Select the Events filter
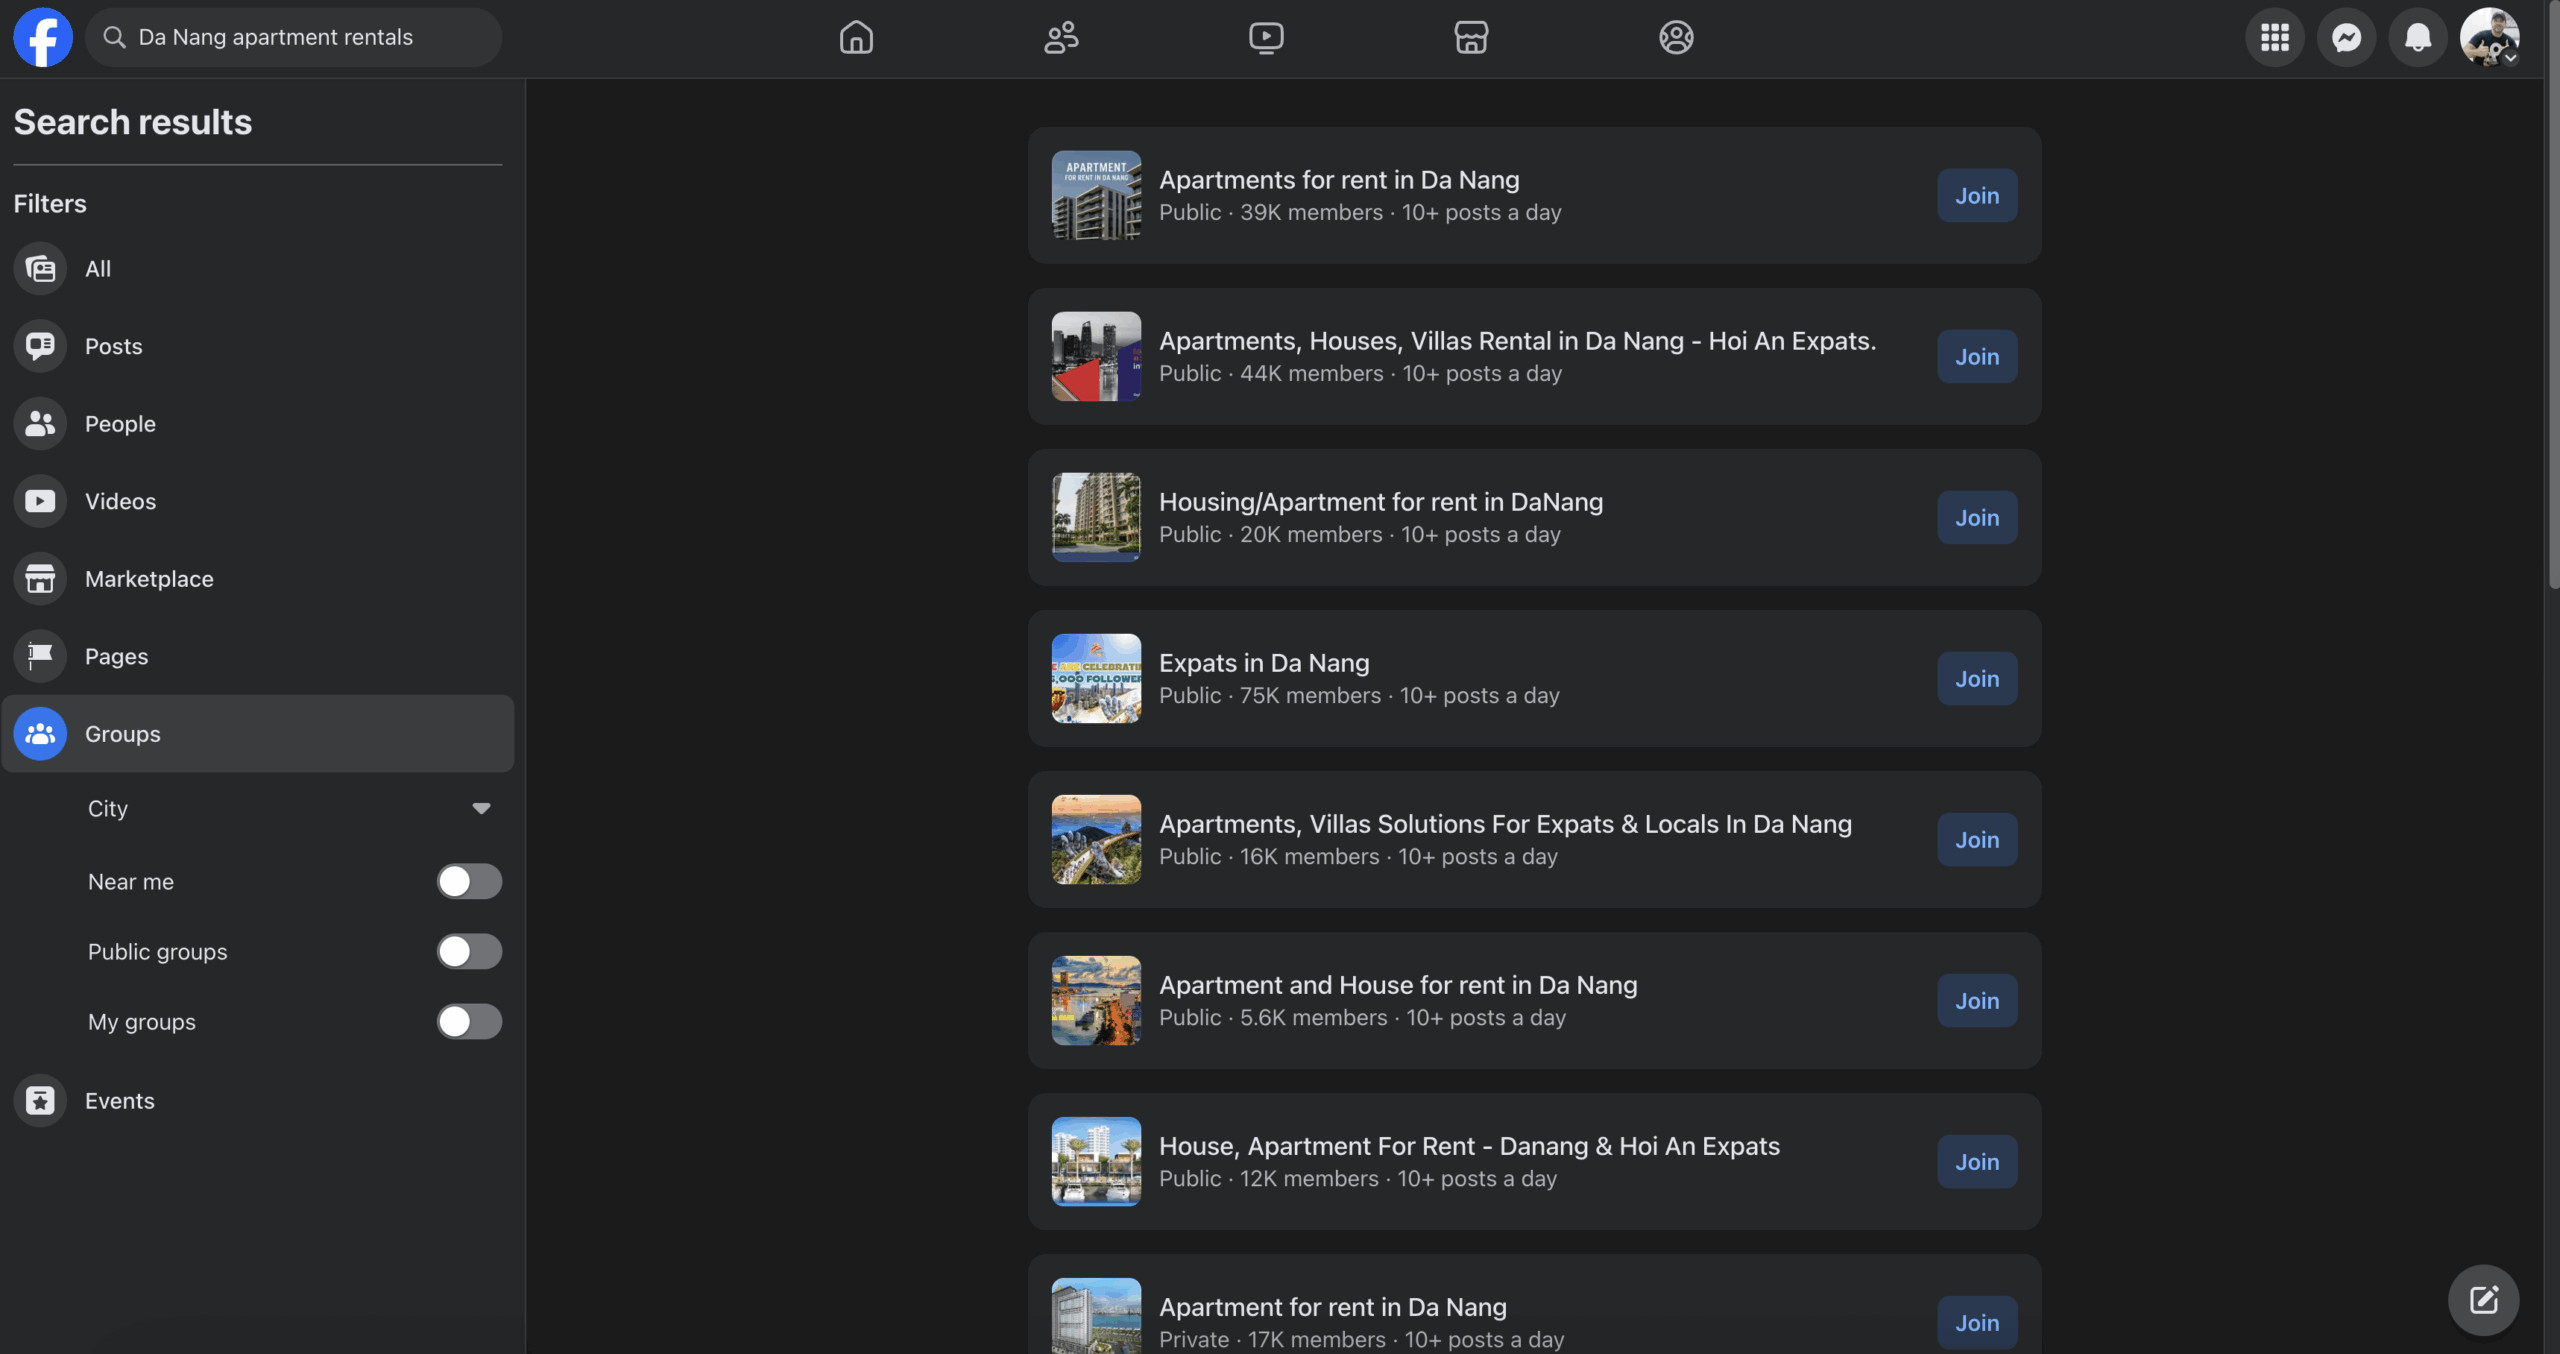 pos(119,1100)
